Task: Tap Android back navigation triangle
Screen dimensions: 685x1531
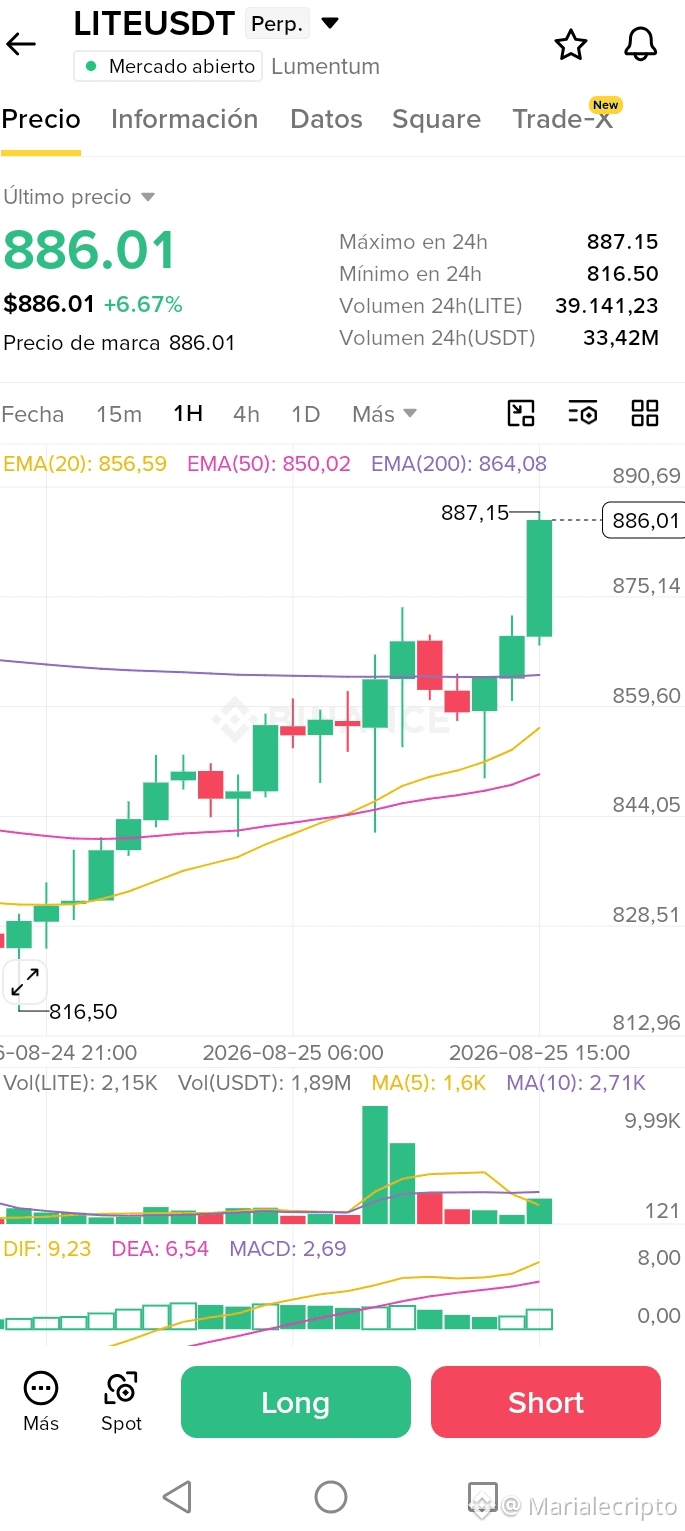Action: pos(177,1496)
